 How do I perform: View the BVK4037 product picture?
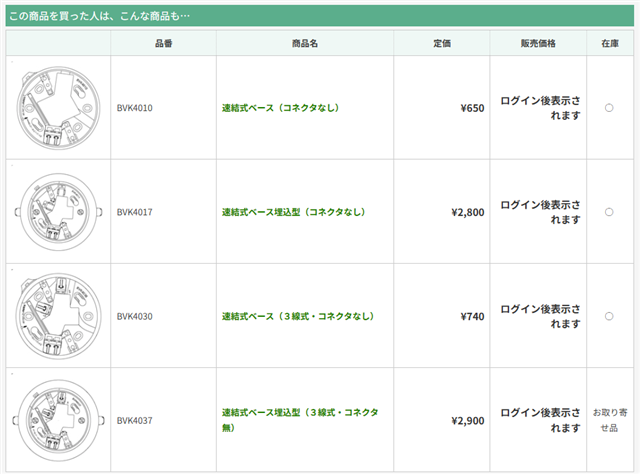point(58,420)
